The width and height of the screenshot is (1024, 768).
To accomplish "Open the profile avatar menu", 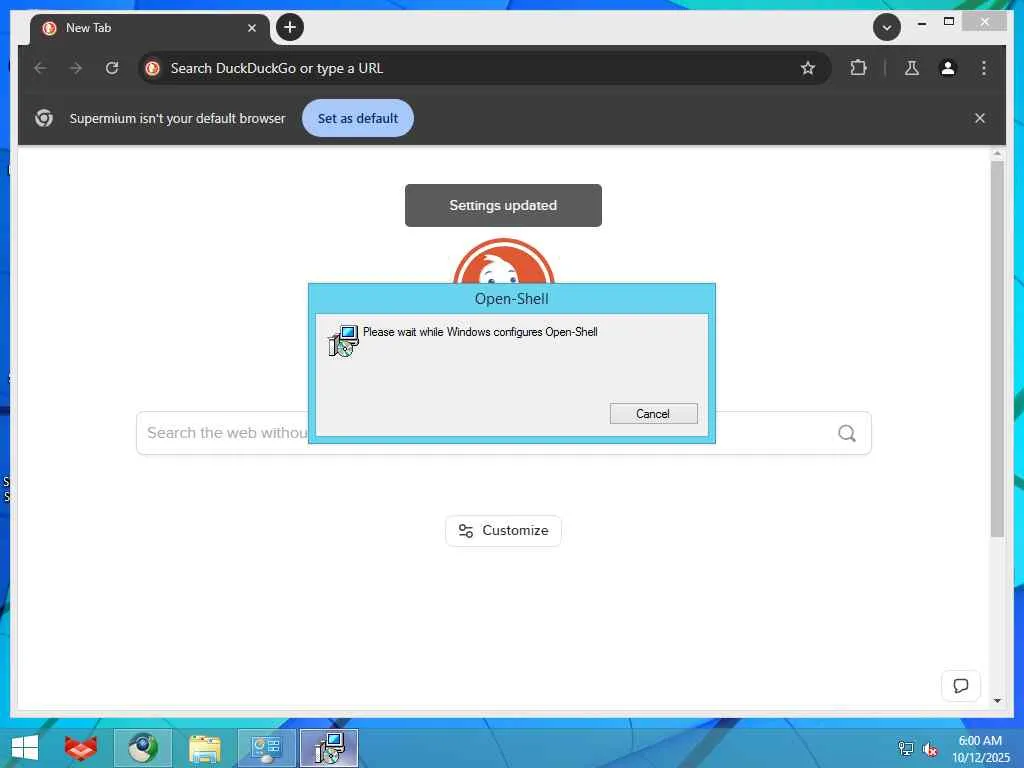I will tap(948, 68).
